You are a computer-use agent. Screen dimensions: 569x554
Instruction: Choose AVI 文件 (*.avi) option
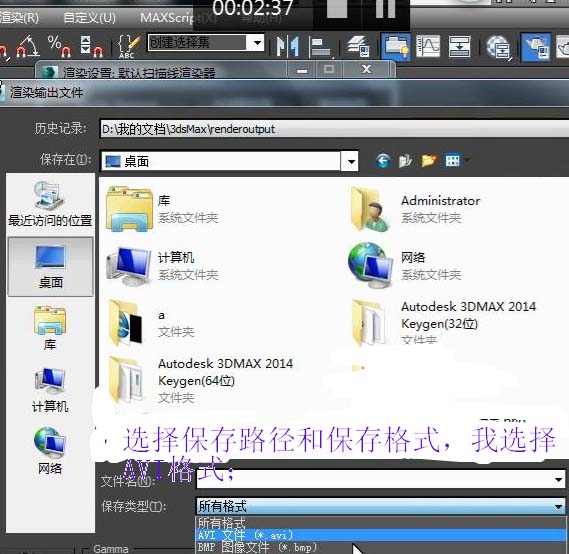pos(381,535)
